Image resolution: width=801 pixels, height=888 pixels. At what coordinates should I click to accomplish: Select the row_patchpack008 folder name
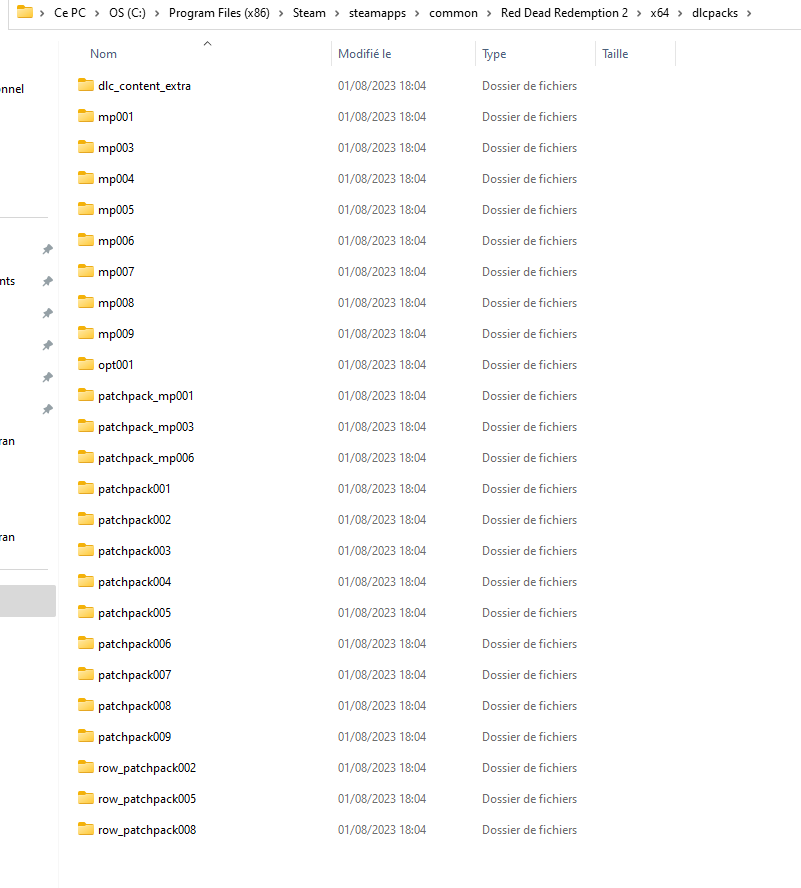tap(147, 830)
